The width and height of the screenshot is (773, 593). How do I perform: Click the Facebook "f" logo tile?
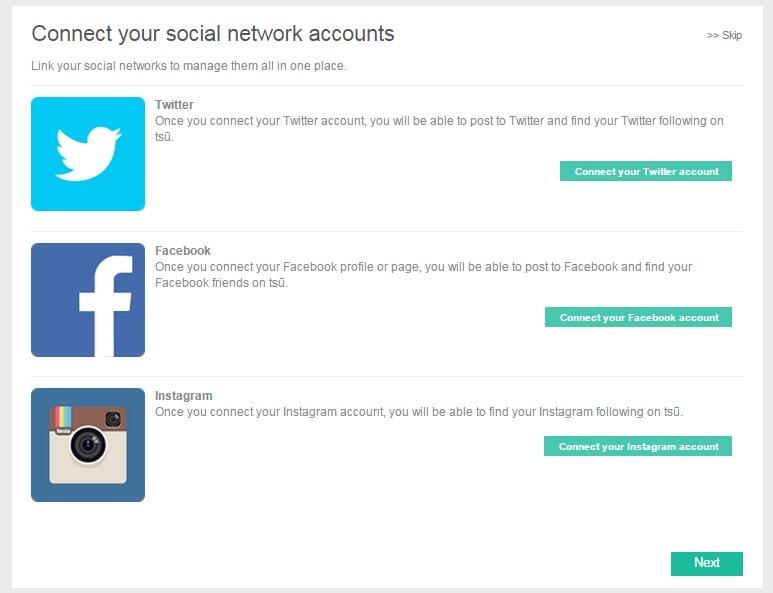(88, 300)
